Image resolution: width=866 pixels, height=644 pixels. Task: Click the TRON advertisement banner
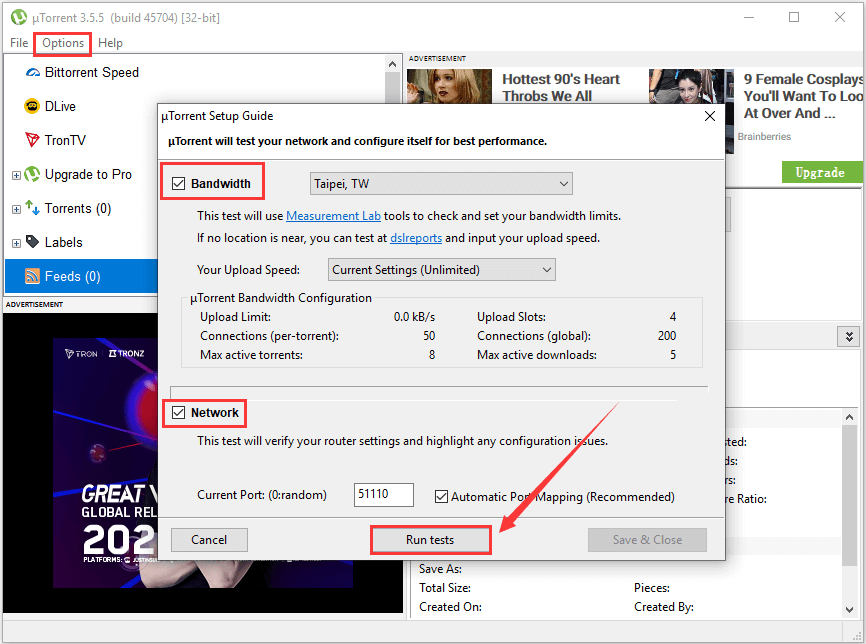tap(105, 463)
